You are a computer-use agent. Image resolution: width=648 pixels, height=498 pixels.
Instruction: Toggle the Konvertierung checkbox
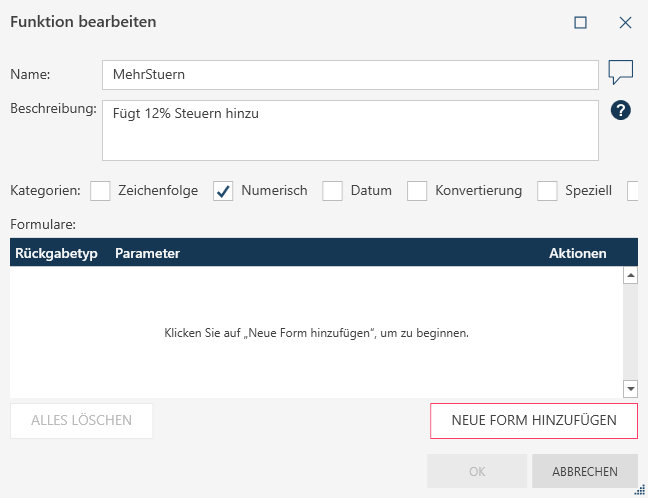point(417,191)
